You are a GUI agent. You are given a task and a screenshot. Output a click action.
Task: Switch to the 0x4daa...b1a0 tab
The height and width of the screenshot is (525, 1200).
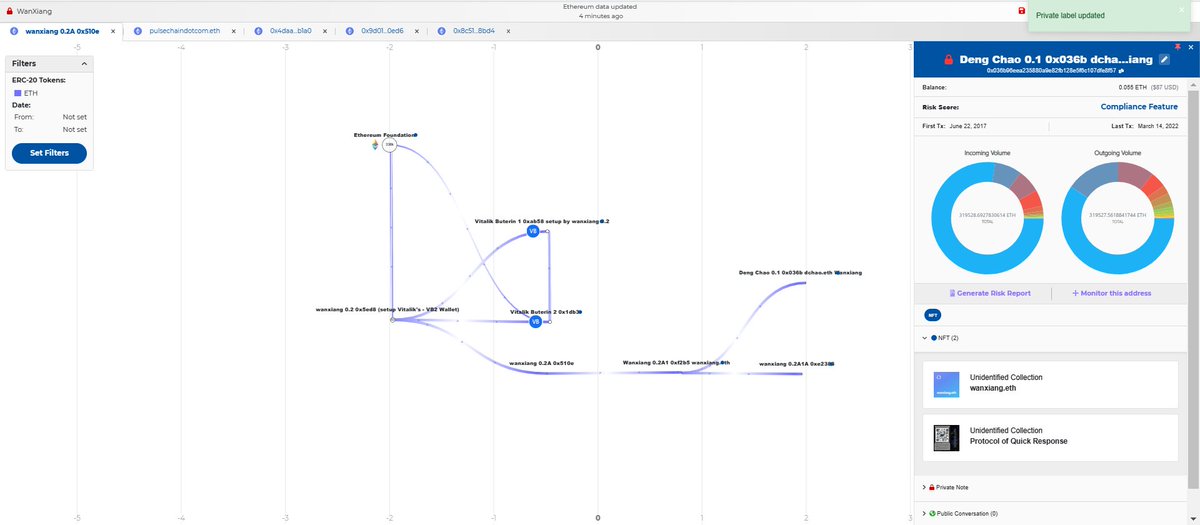pos(290,31)
